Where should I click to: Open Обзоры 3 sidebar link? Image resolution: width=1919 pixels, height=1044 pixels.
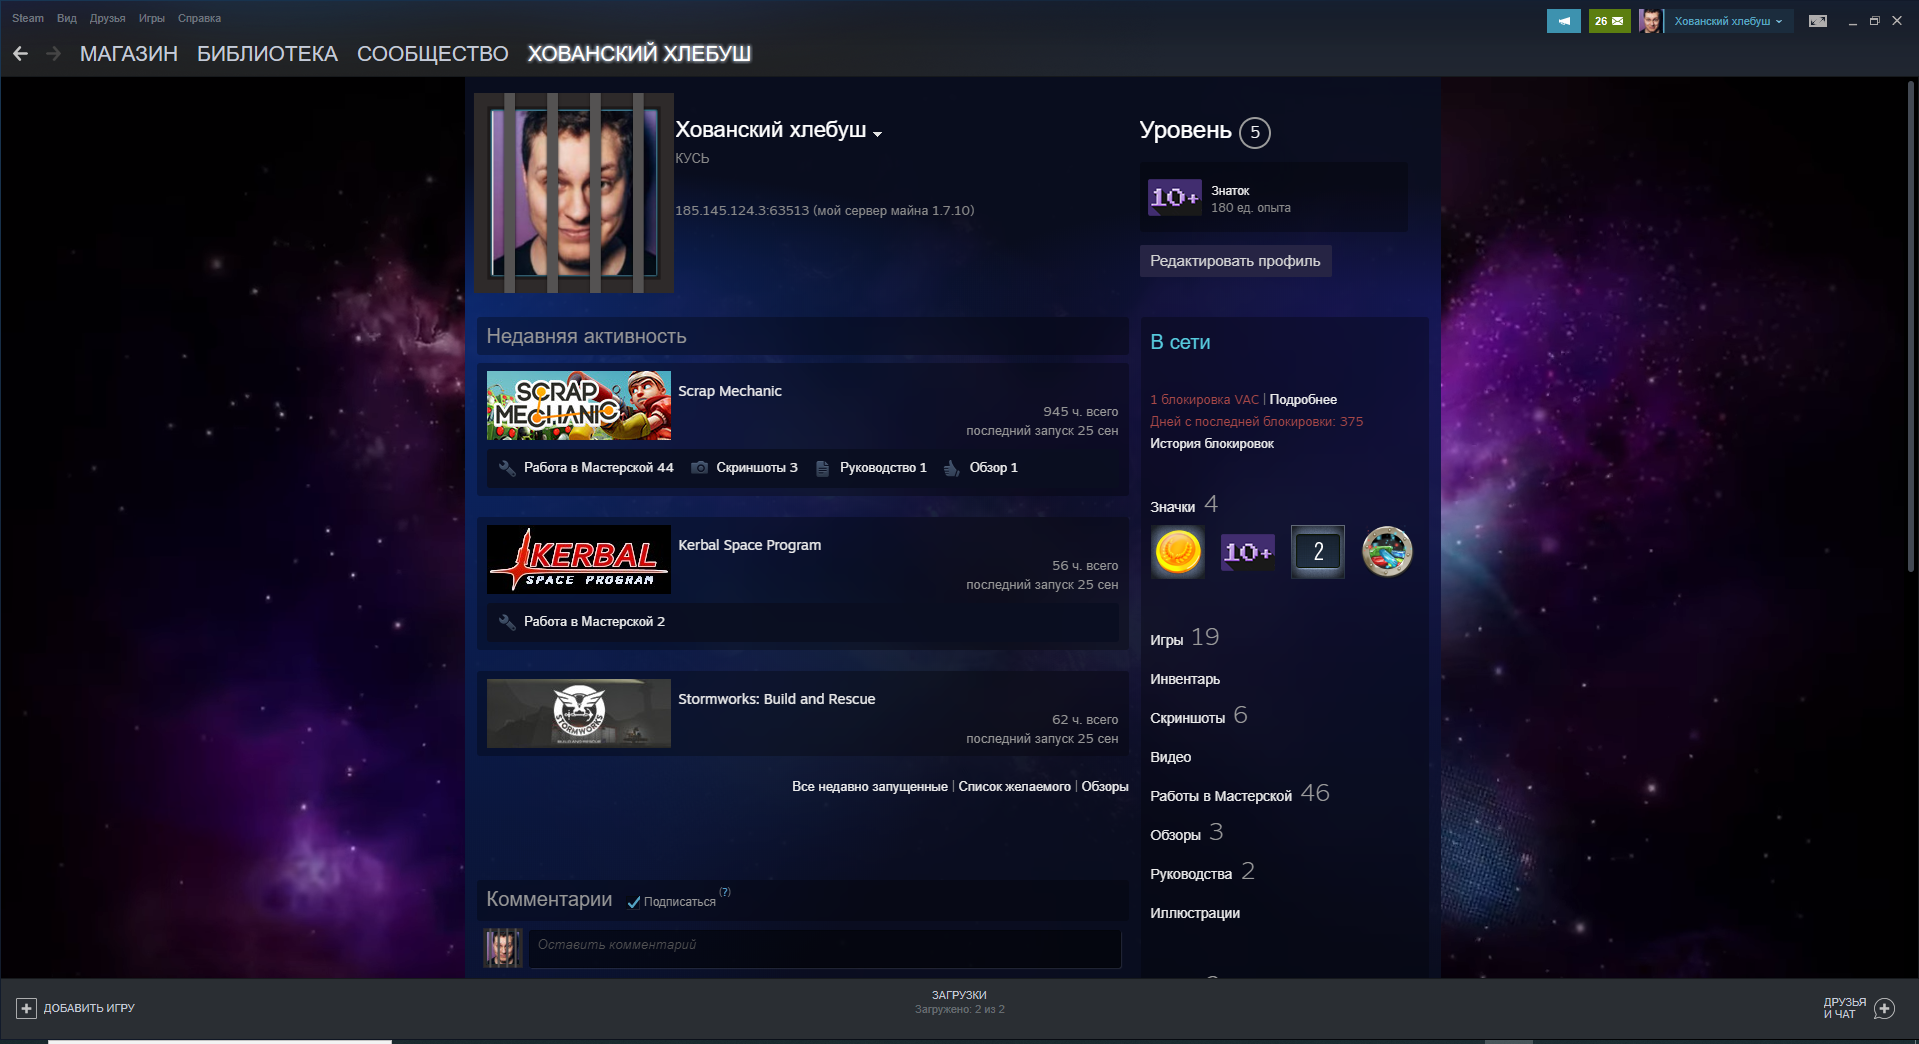click(1187, 833)
